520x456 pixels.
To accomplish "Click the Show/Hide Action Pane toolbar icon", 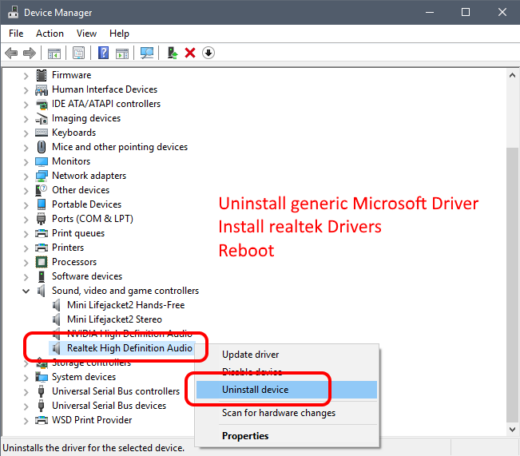I will [x=122, y=53].
